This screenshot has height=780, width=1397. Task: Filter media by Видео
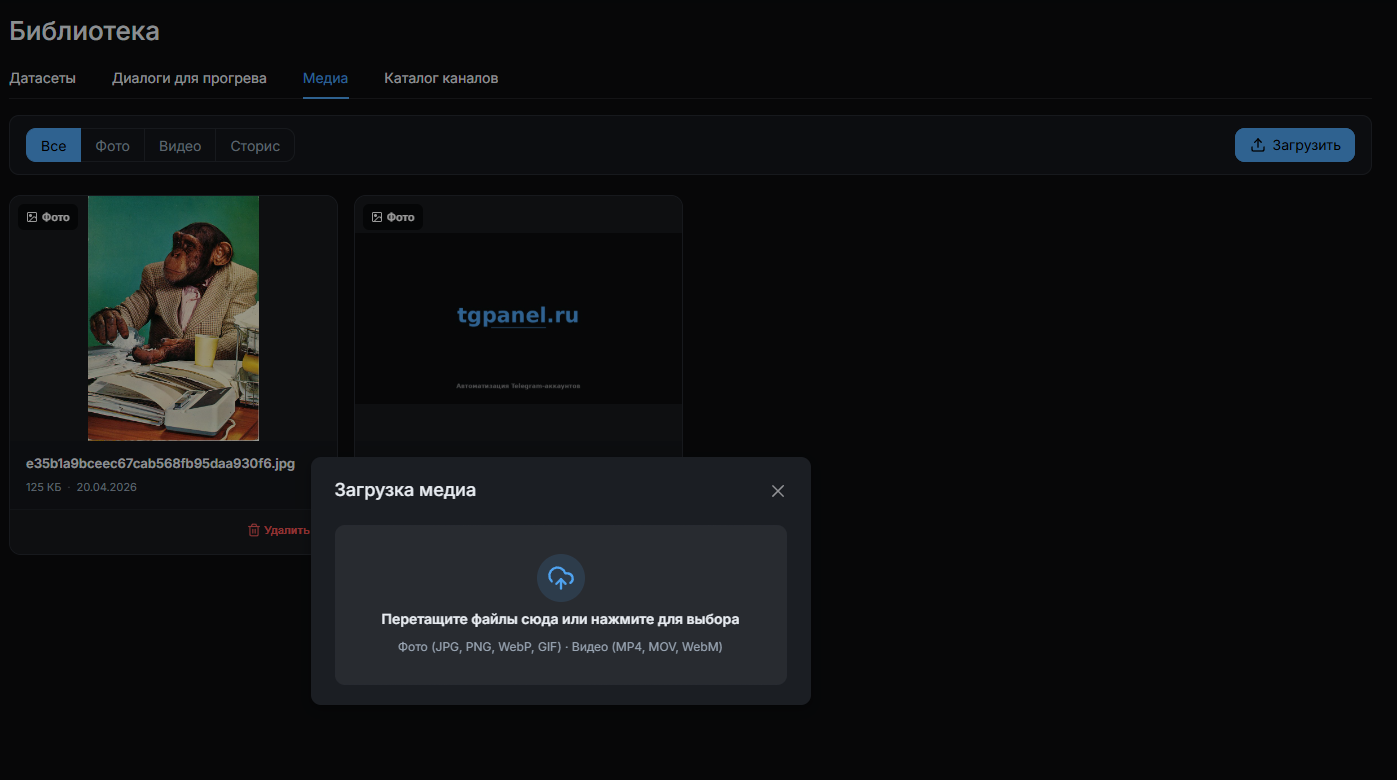point(180,145)
